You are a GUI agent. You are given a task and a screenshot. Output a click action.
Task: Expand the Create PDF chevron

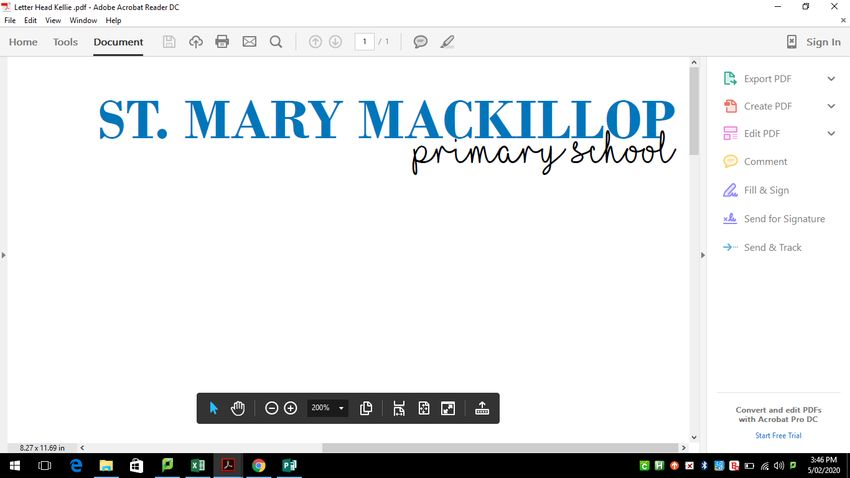point(831,106)
